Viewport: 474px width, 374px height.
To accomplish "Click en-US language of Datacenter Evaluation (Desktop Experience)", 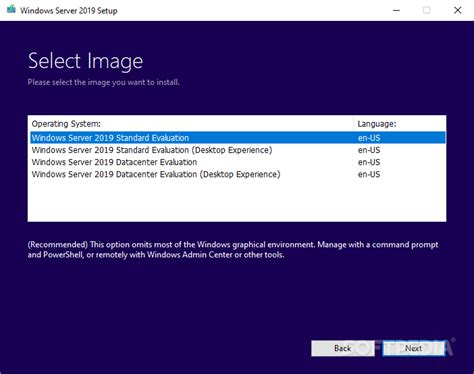I will pyautogui.click(x=369, y=174).
